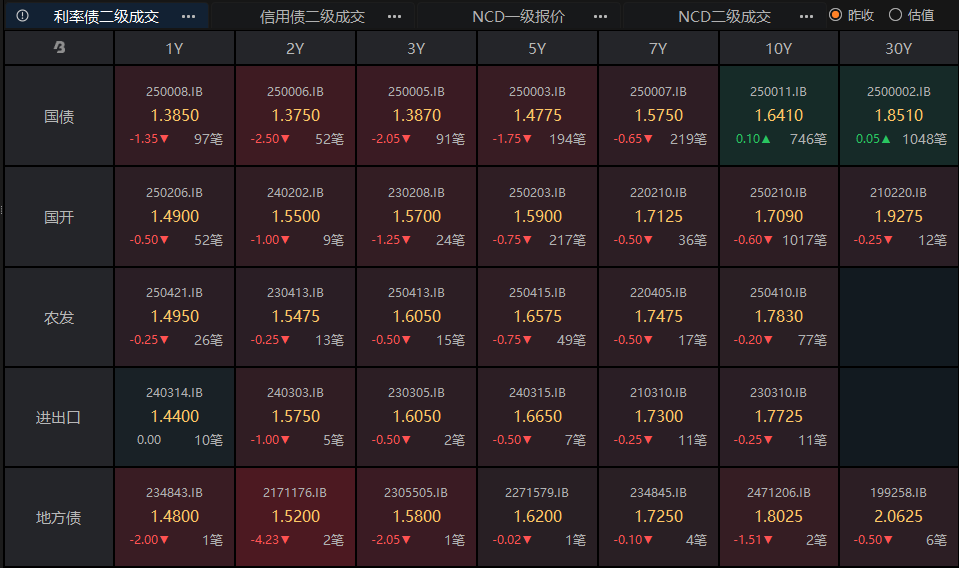Click the 10Y column header

[779, 48]
